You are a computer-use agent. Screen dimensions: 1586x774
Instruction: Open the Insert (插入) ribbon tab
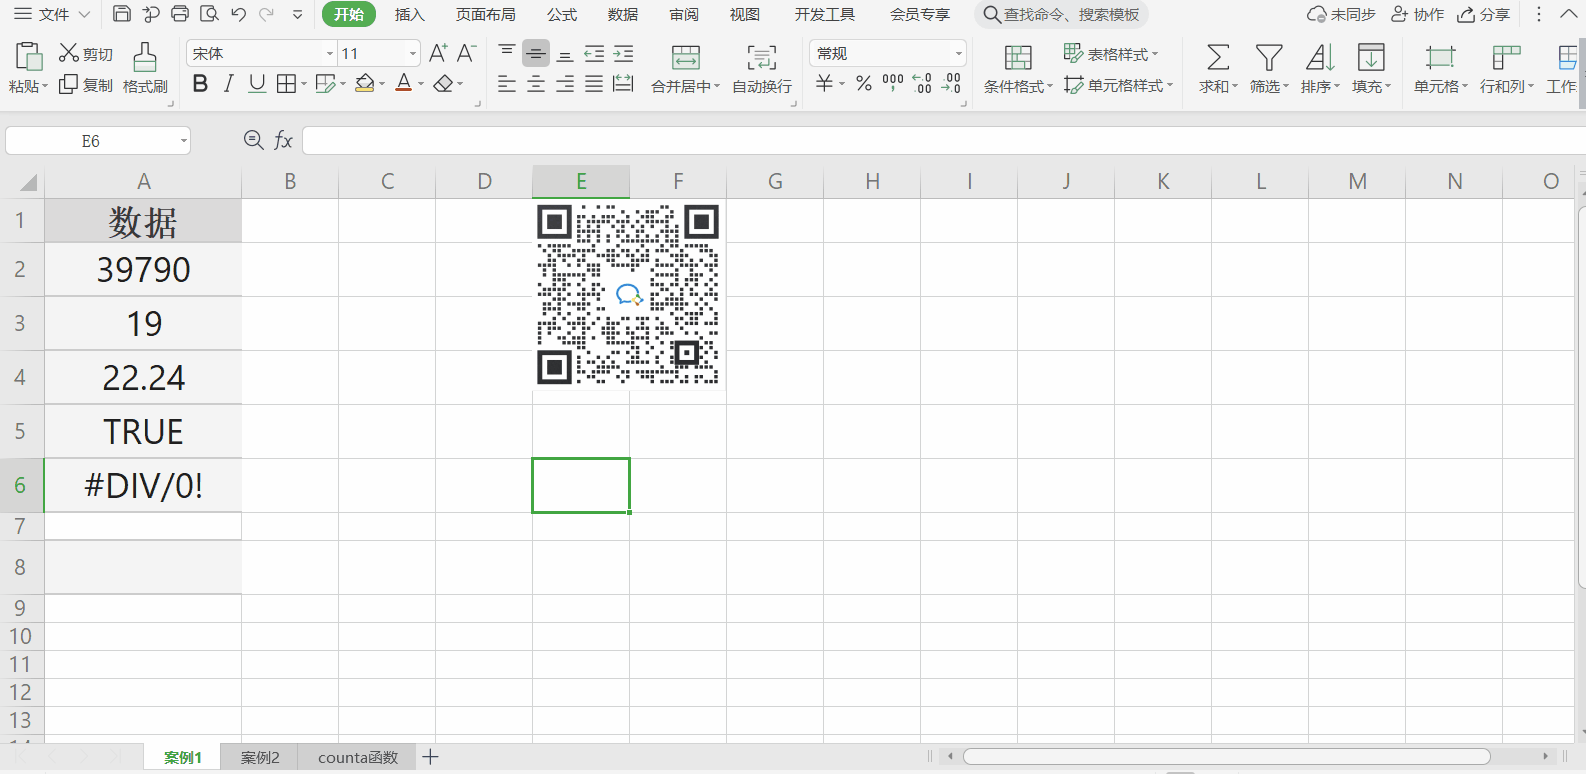point(409,14)
